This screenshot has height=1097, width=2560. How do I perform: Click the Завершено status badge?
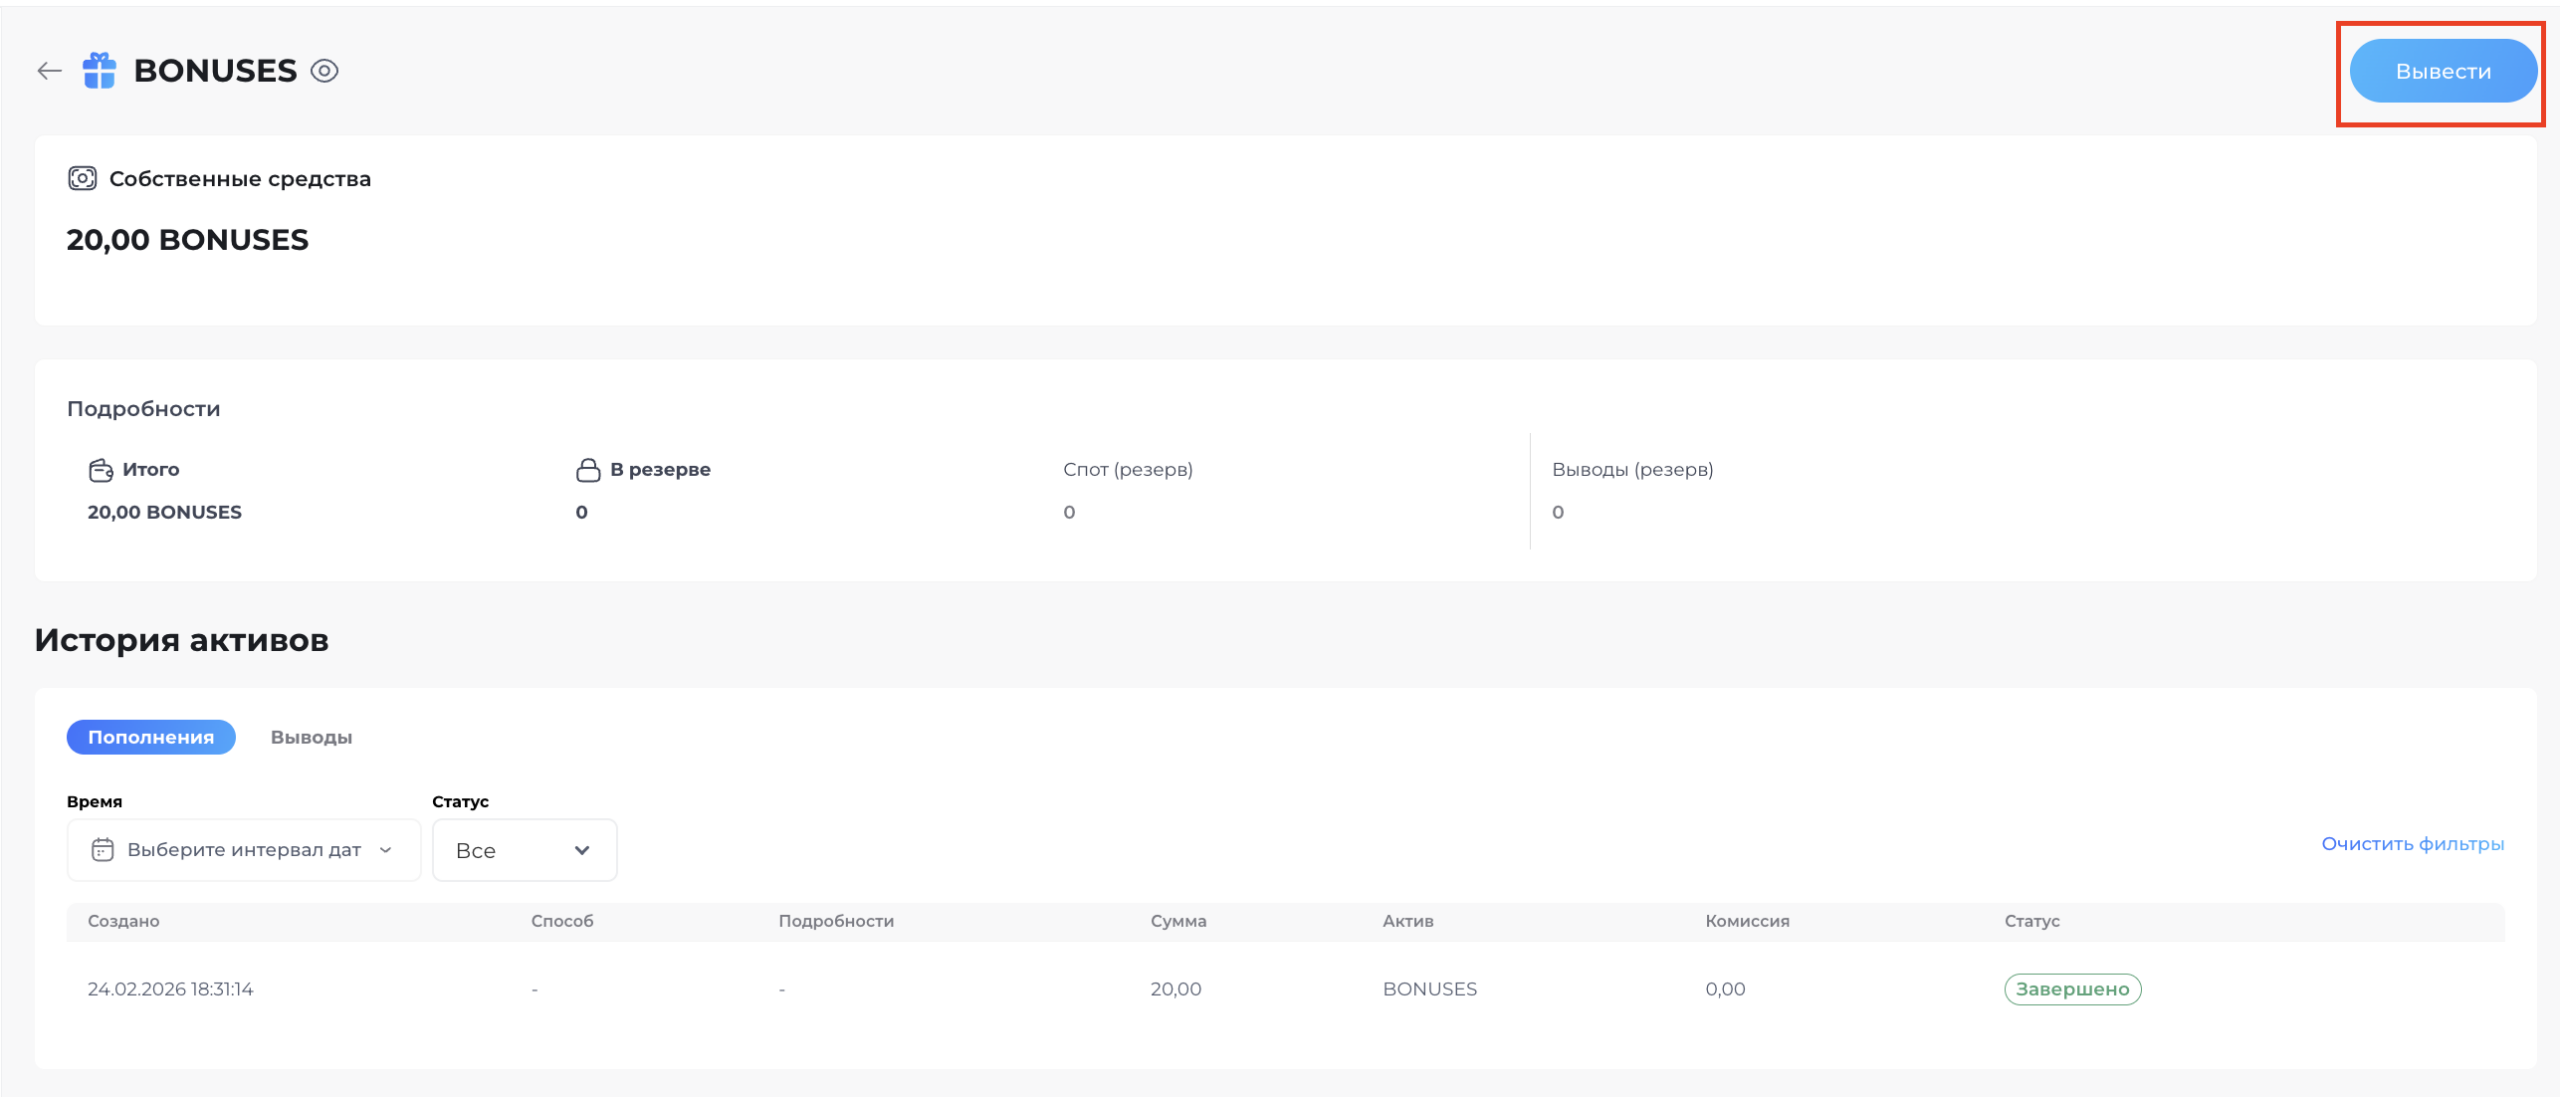tap(2072, 989)
